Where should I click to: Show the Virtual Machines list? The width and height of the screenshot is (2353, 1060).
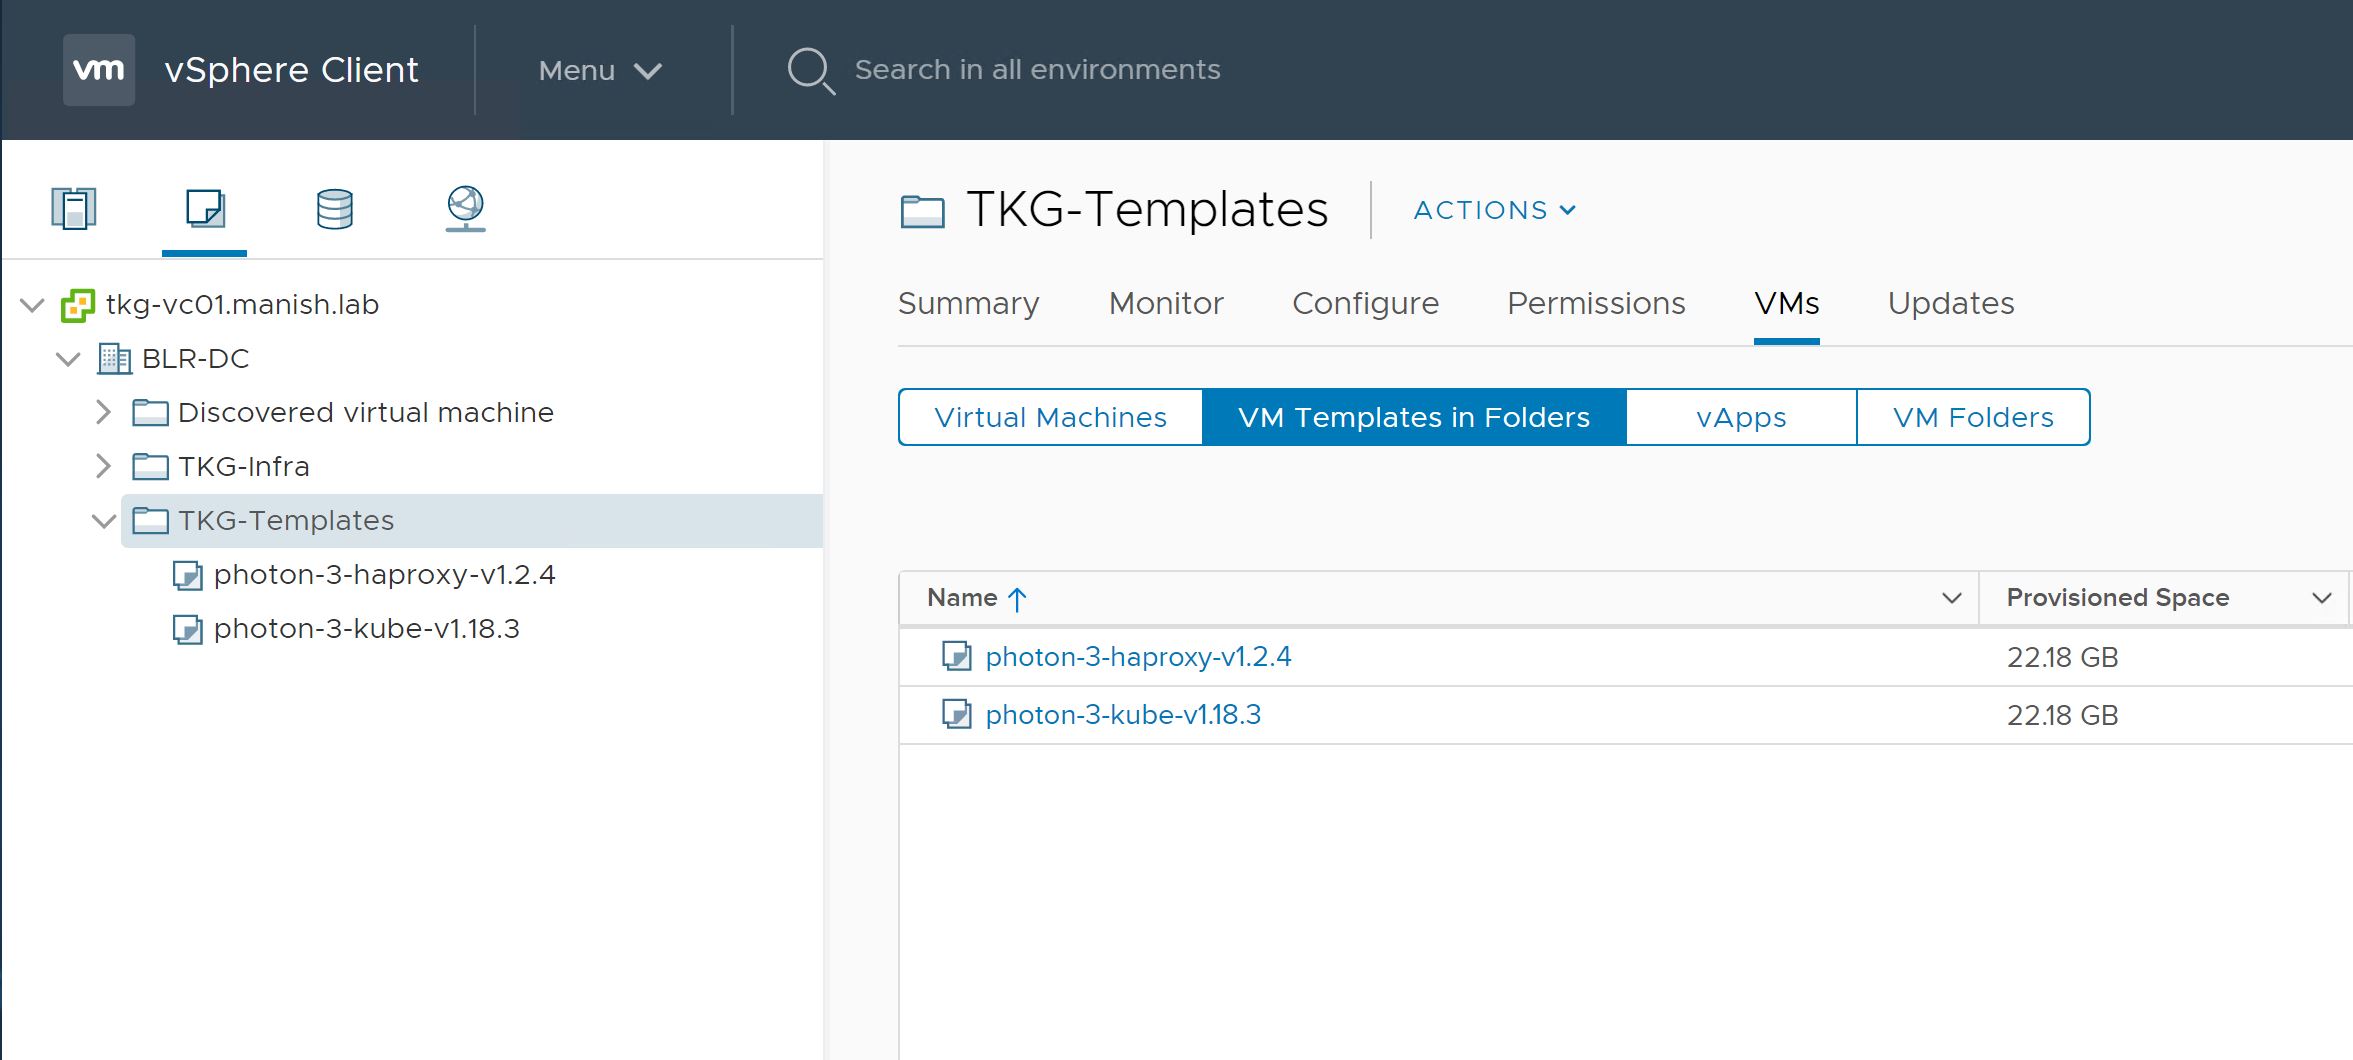(1050, 417)
